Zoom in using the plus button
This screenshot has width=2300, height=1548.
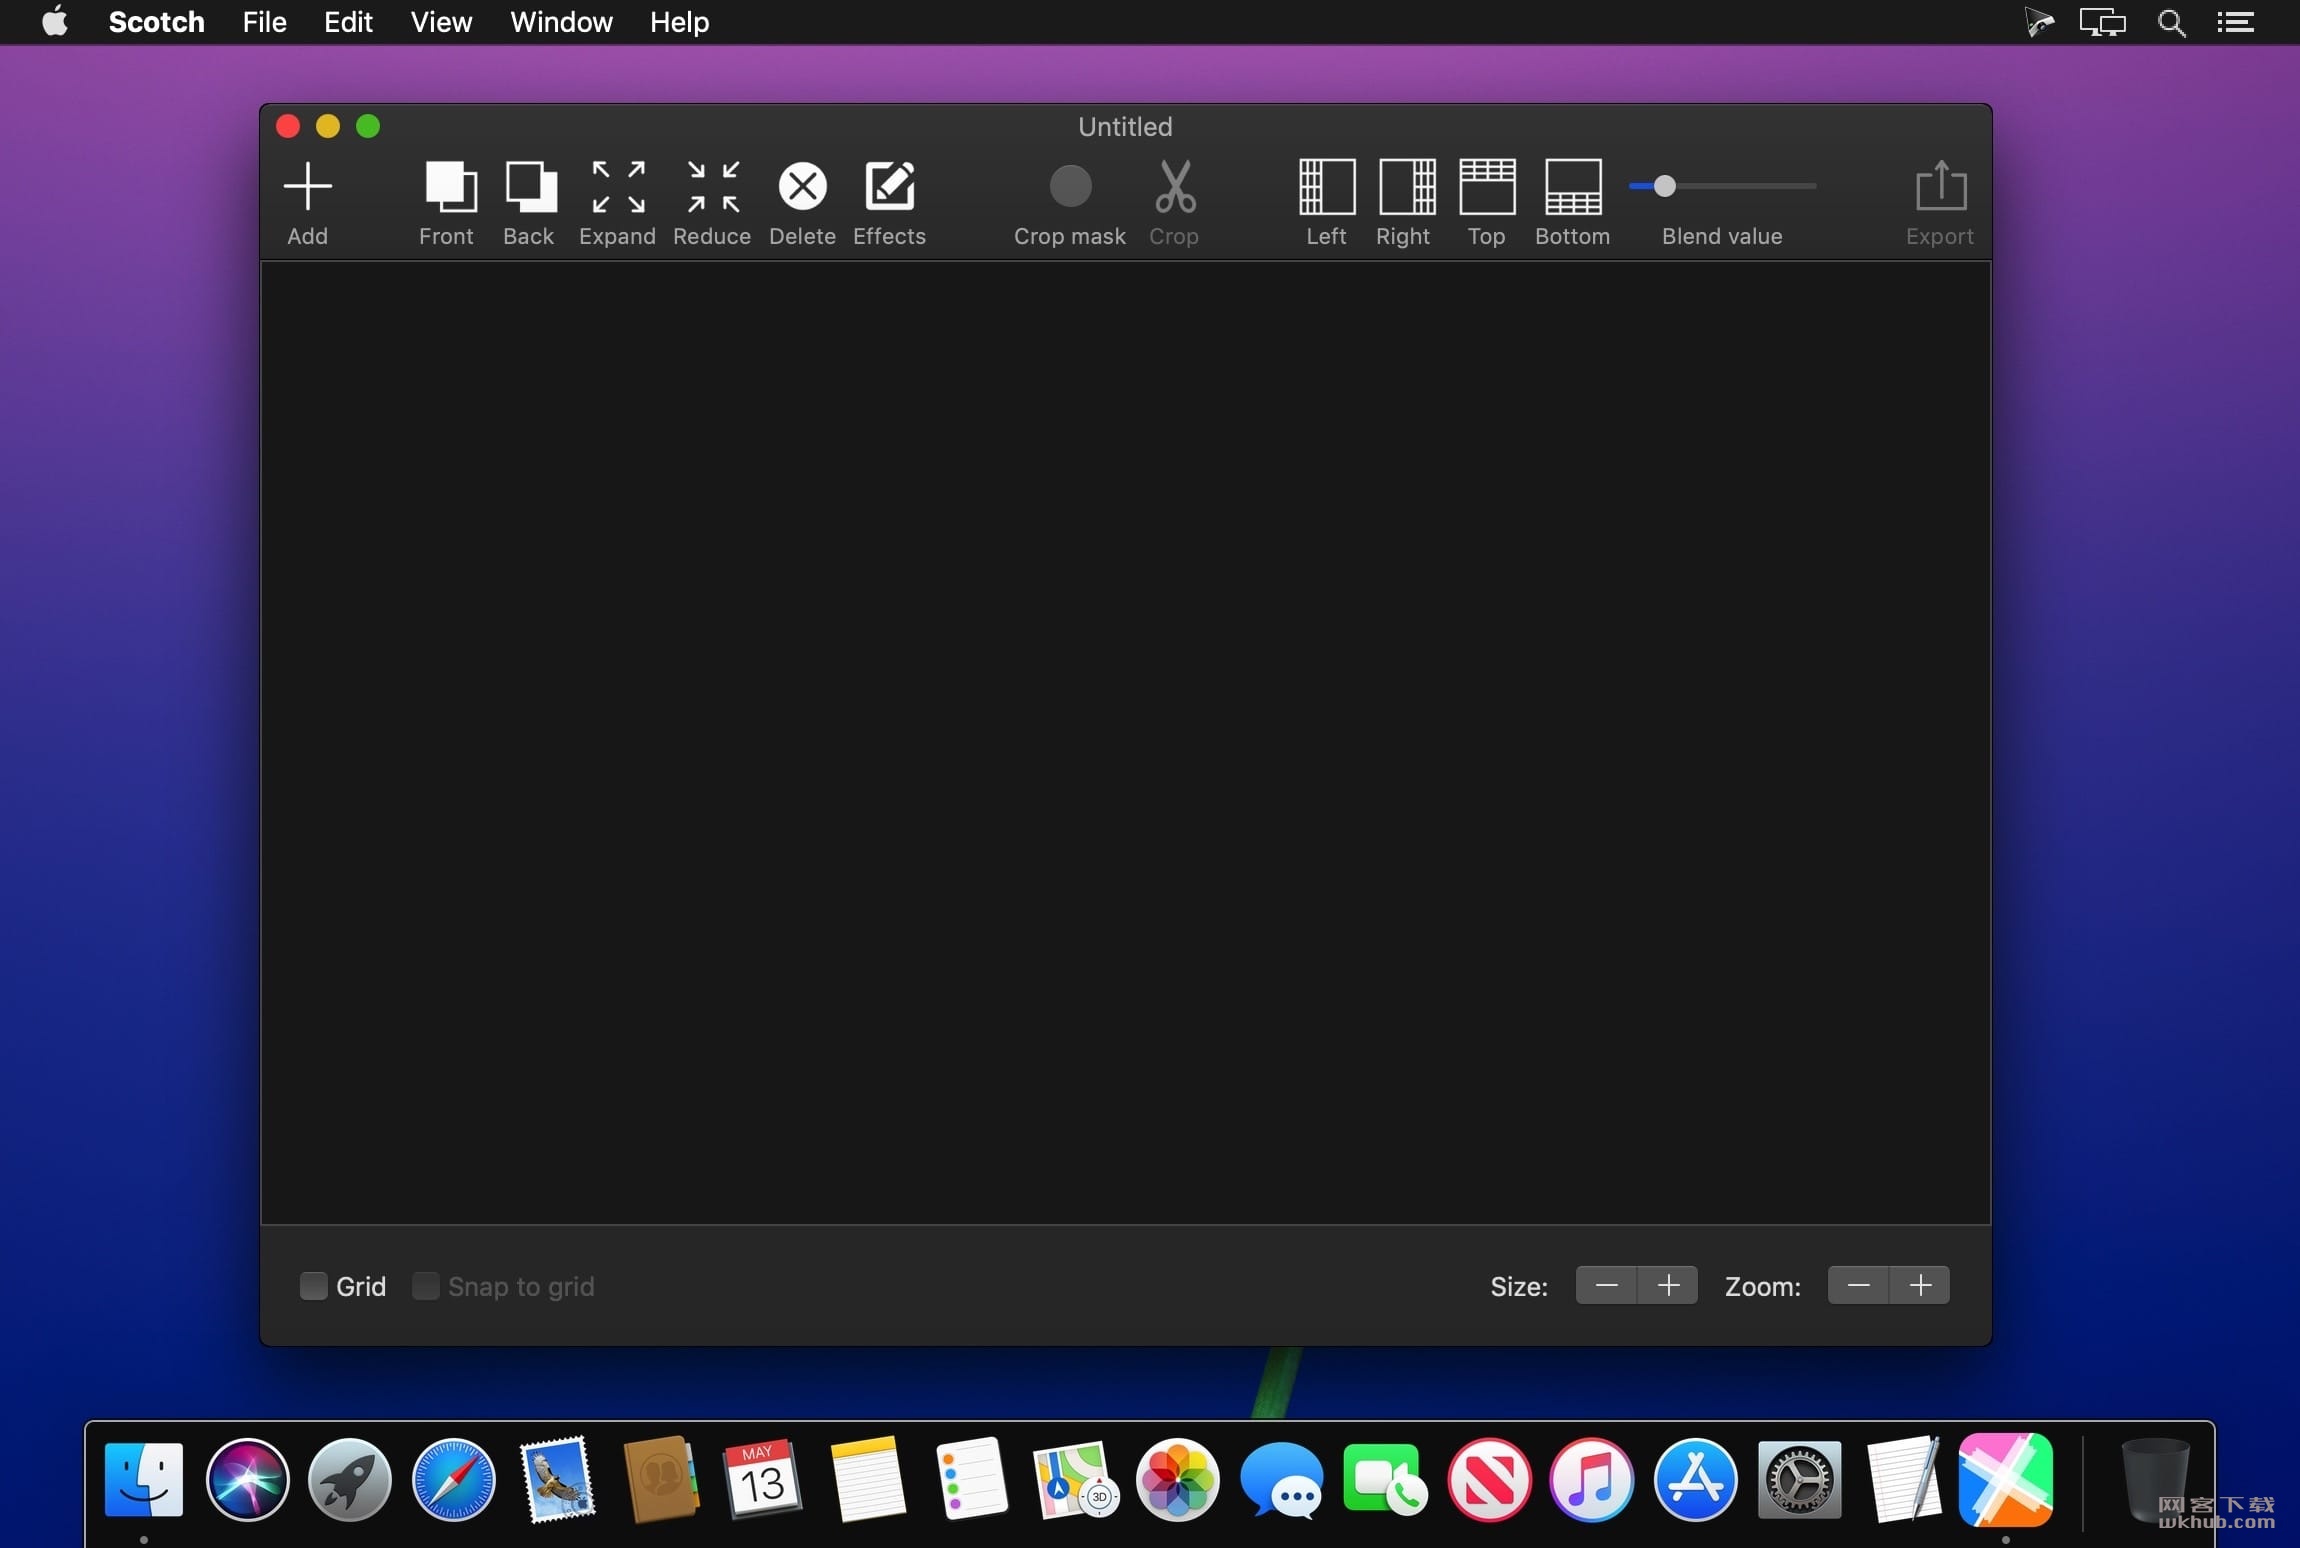[1920, 1285]
